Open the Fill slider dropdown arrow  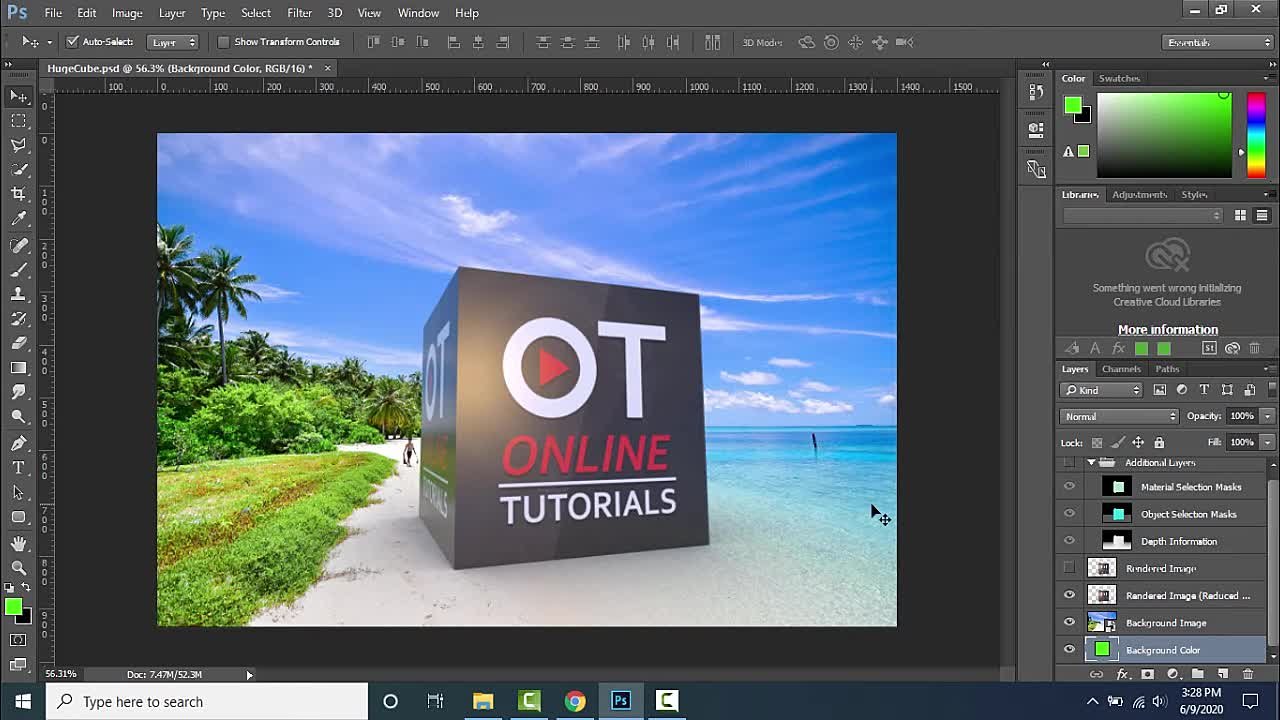[1268, 442]
